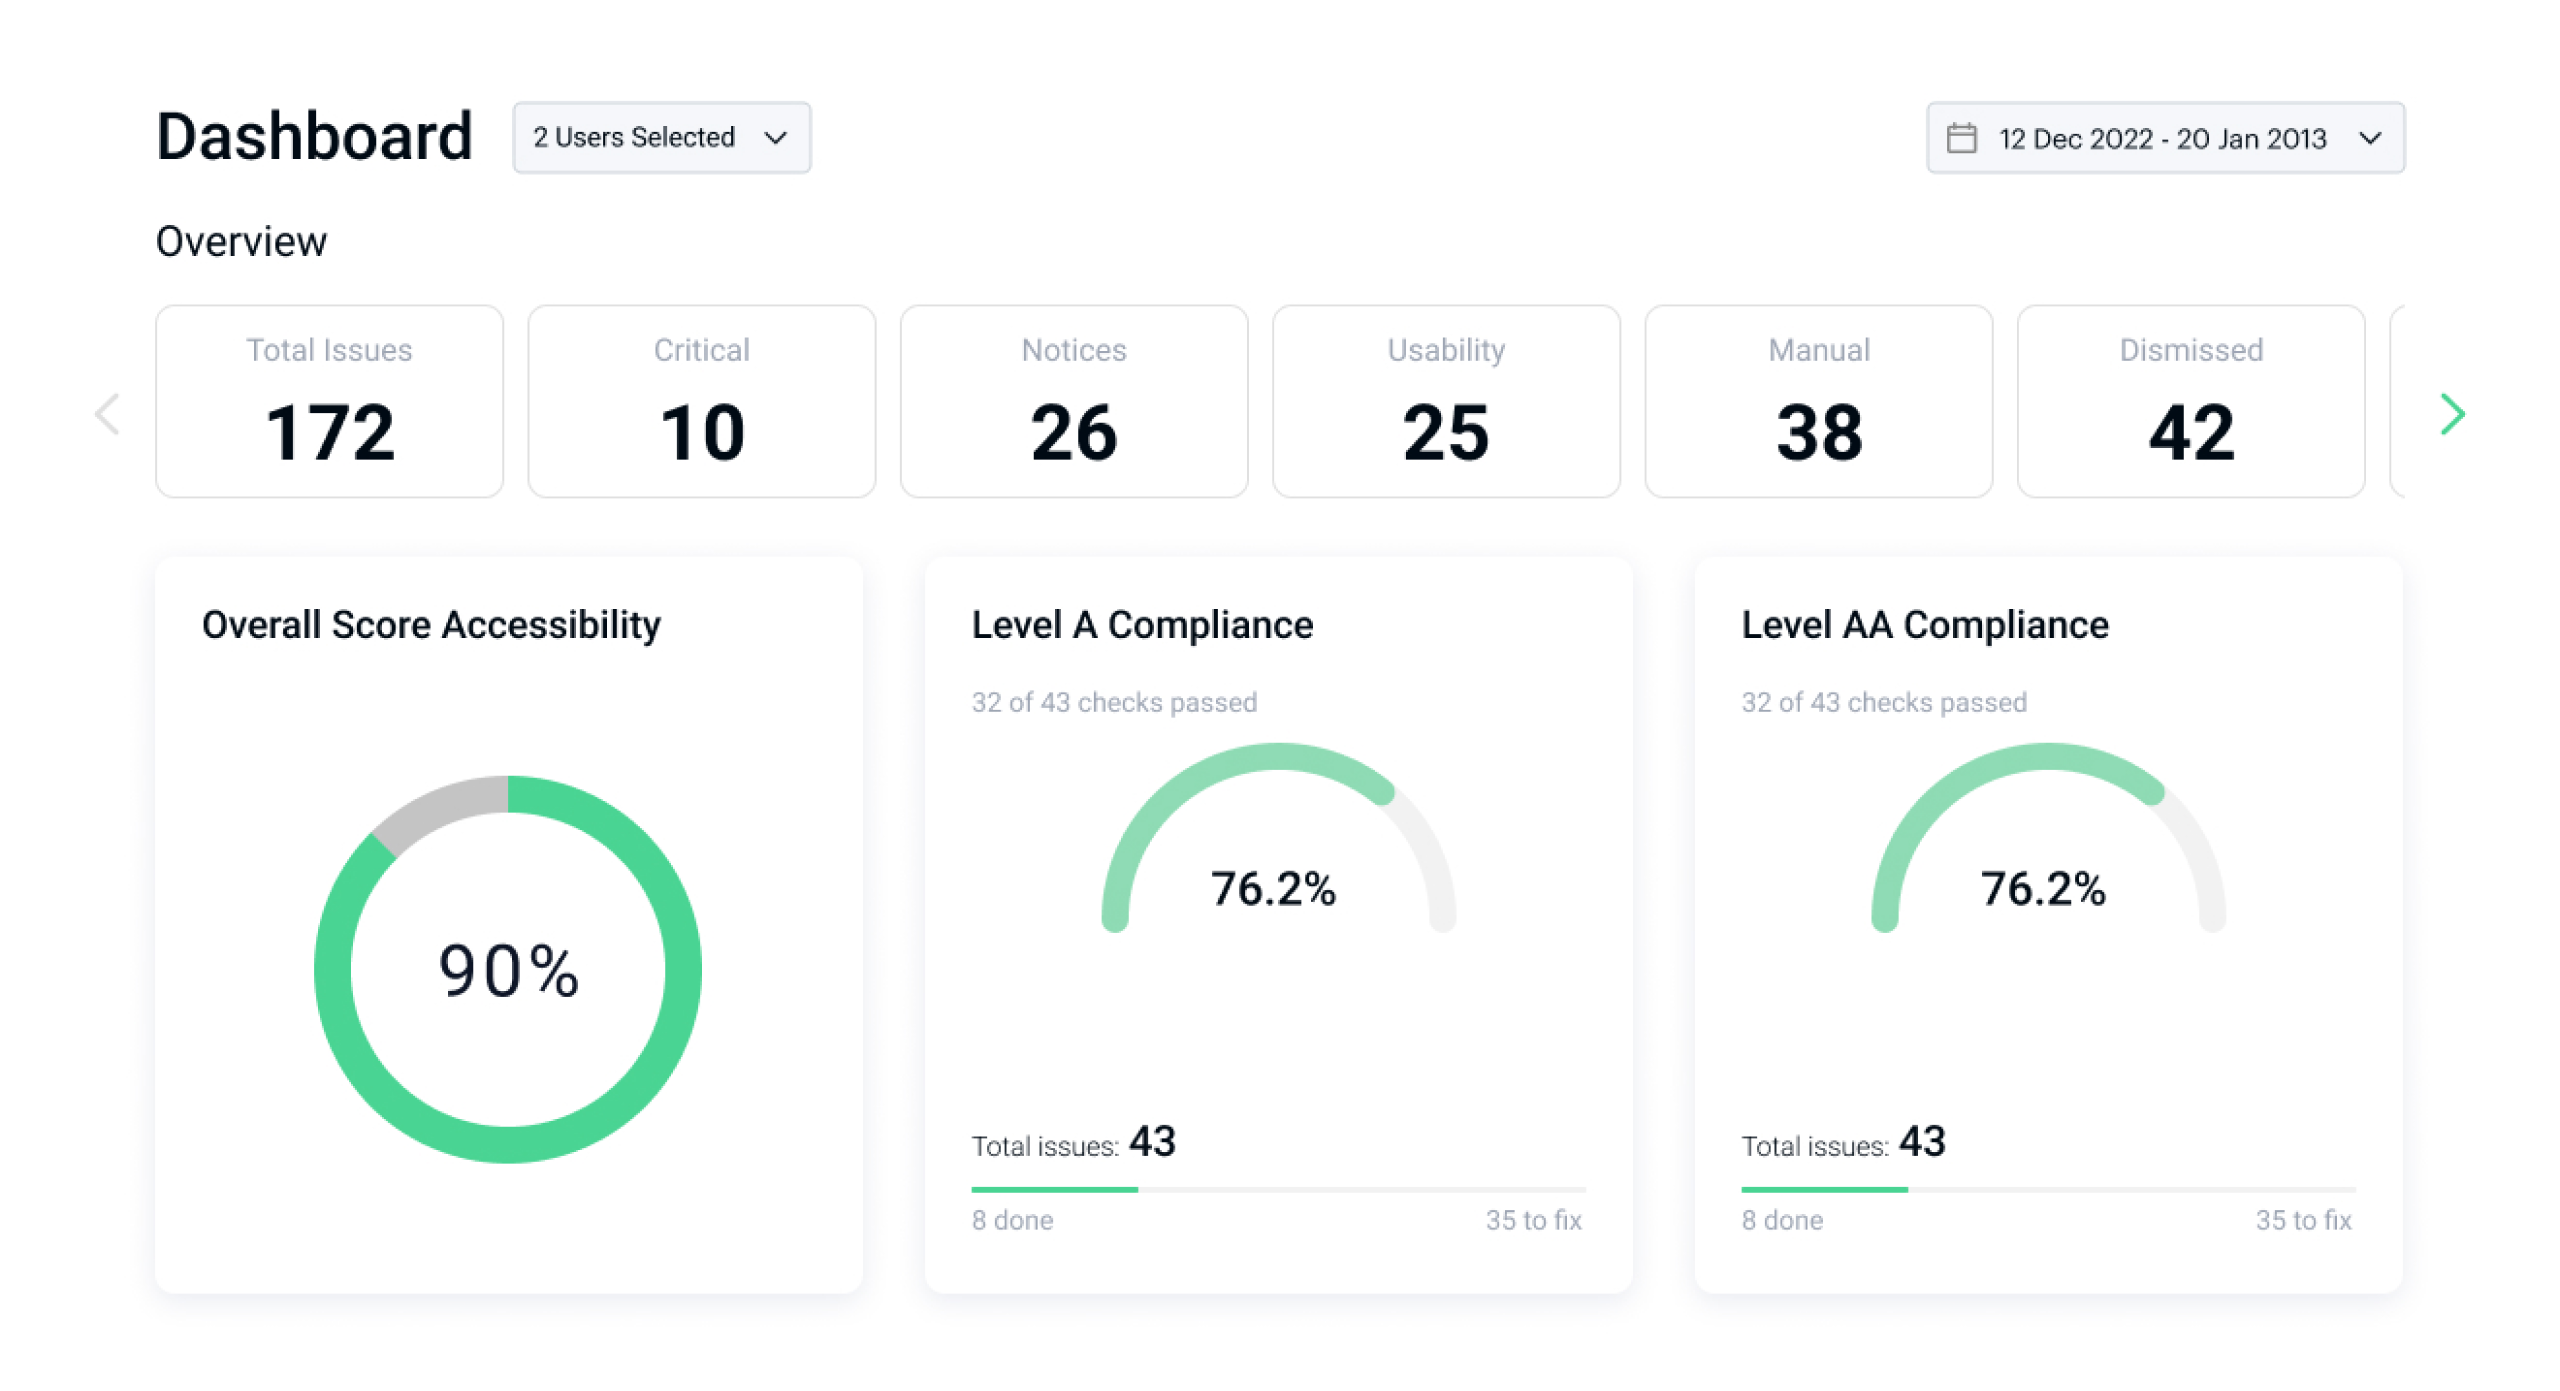Image resolution: width=2560 pixels, height=1391 pixels.
Task: Select the Total Issues card
Action: (329, 400)
